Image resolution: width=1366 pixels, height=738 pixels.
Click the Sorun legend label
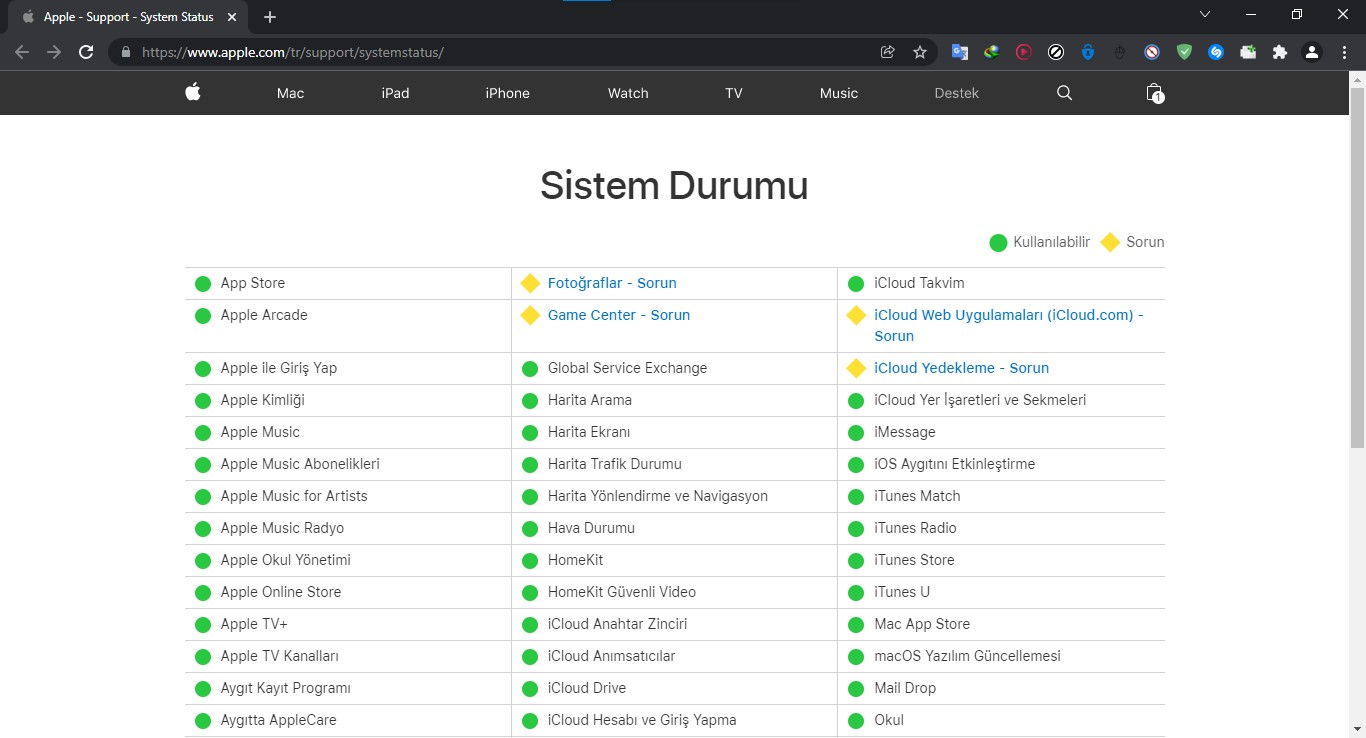pyautogui.click(x=1145, y=242)
